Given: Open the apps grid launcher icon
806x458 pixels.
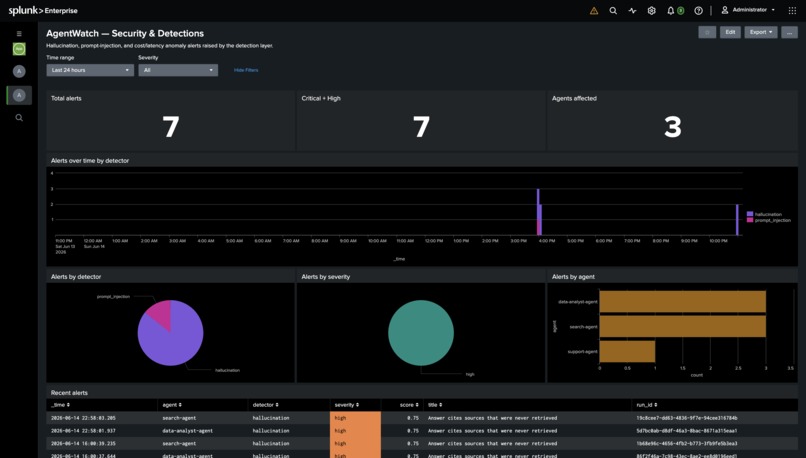Looking at the screenshot, I should coord(792,10).
